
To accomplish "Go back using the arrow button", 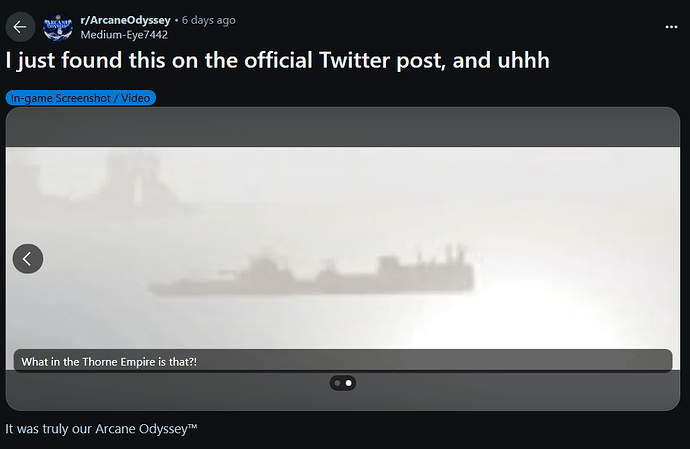I will point(20,27).
